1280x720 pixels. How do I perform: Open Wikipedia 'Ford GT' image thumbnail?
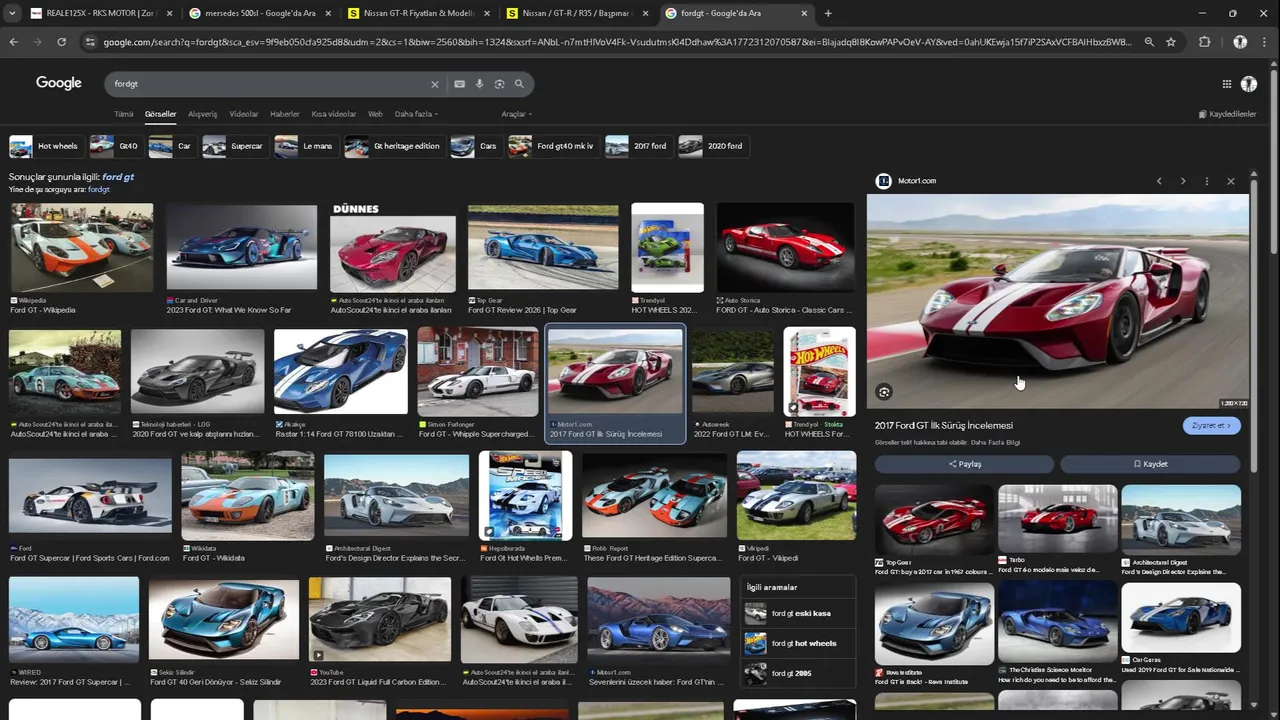(81, 248)
